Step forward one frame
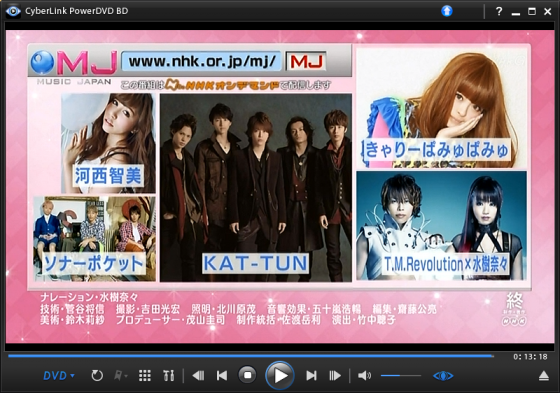 pyautogui.click(x=335, y=375)
